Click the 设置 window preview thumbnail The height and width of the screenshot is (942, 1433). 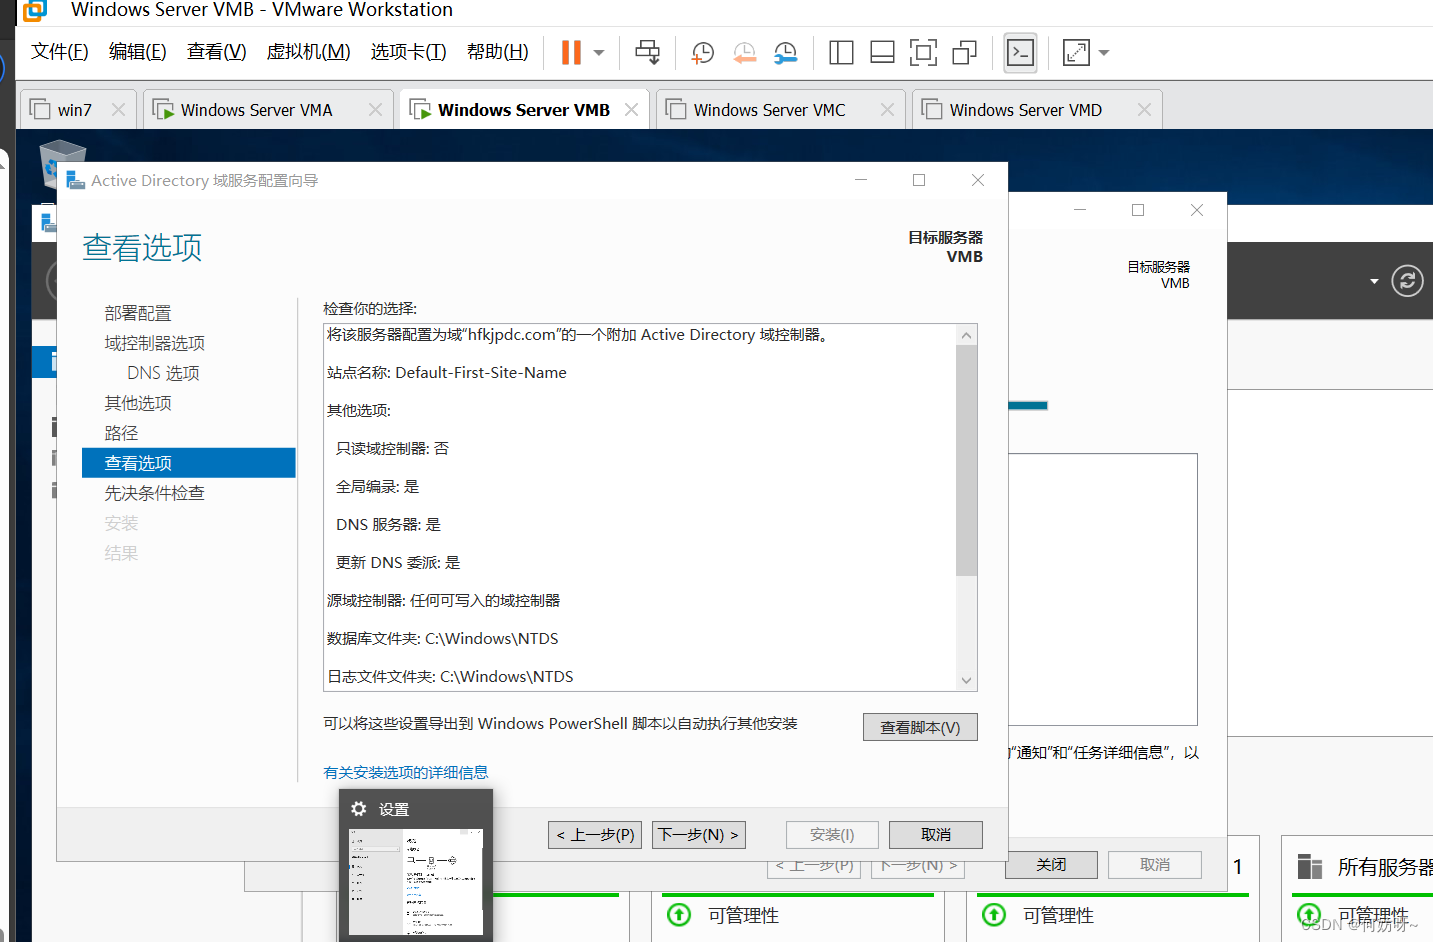click(x=416, y=882)
